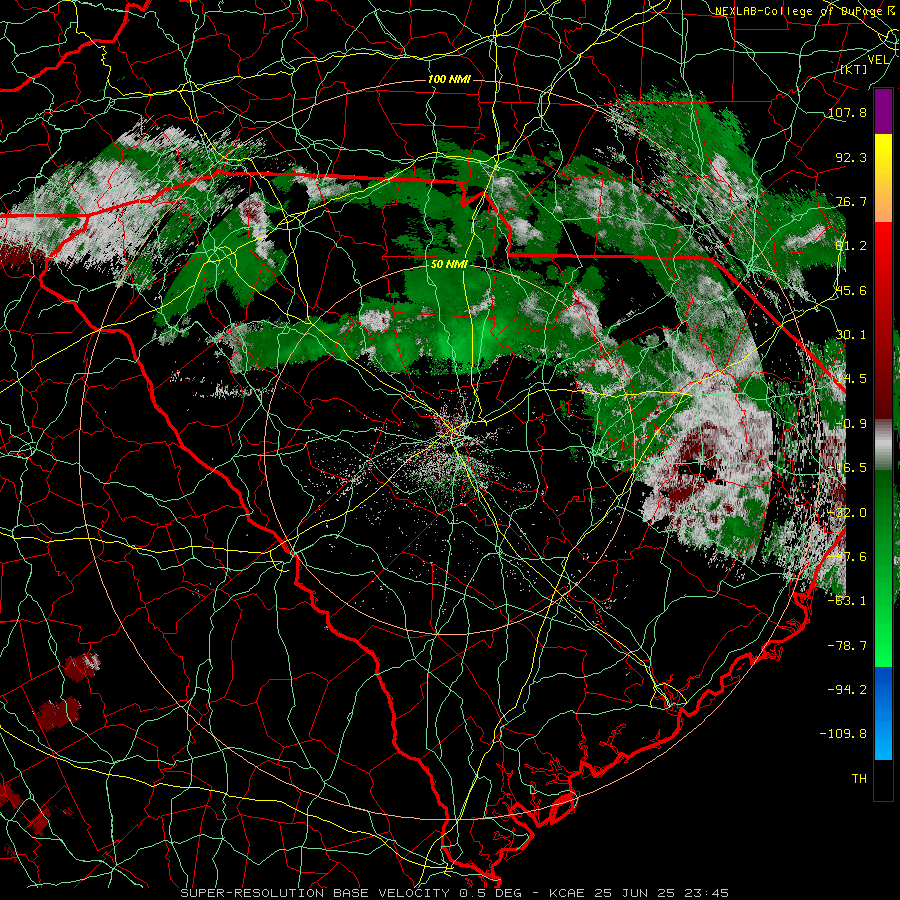This screenshot has width=900, height=900.
Task: Click the Super-Resolution Base Velocity caption
Action: point(455,893)
